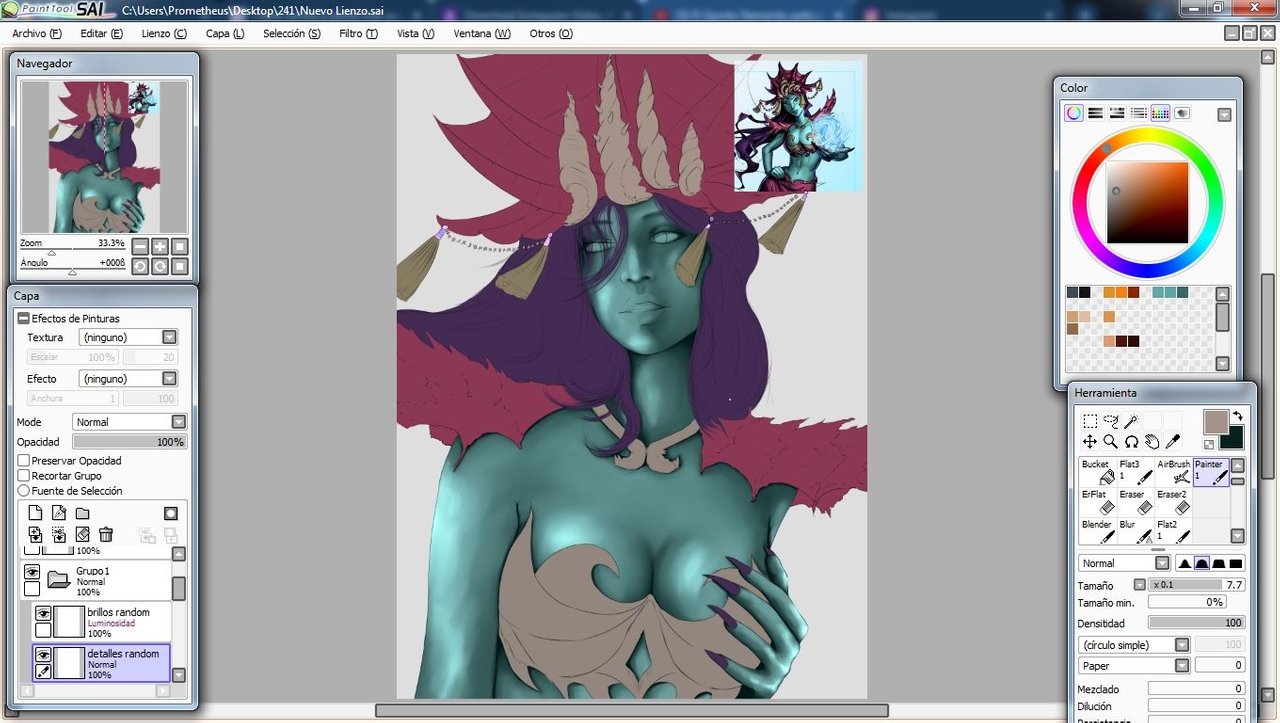Screen dimensions: 1280x723
Task: Enable Recortar Grupo checkbox
Action: coord(24,476)
